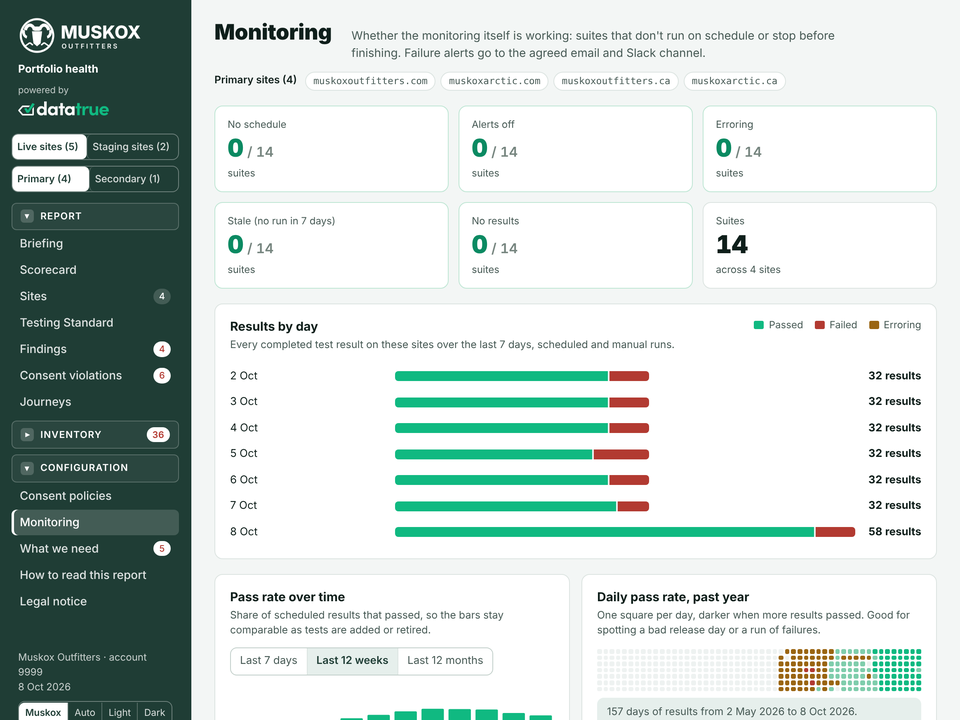Click the Muskox Outfitters logo
Screen dimensions: 960x720
click(80, 36)
